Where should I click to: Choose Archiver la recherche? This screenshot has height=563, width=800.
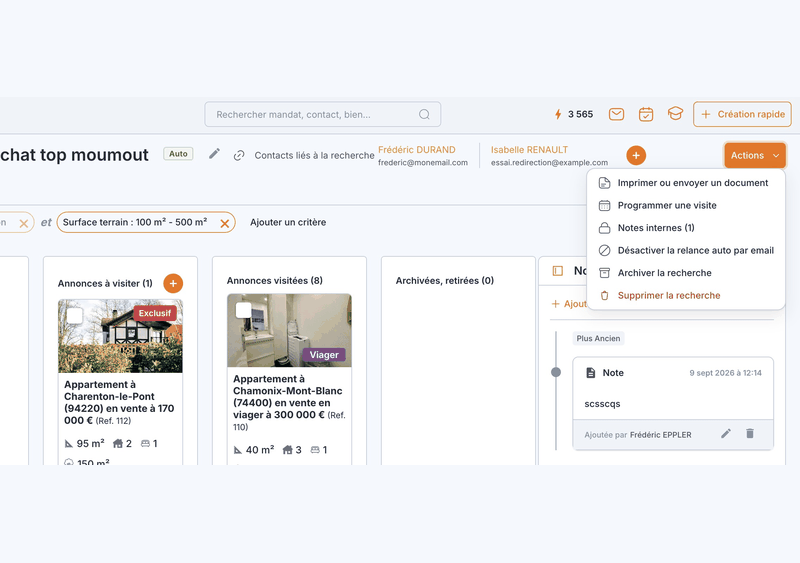click(686, 273)
